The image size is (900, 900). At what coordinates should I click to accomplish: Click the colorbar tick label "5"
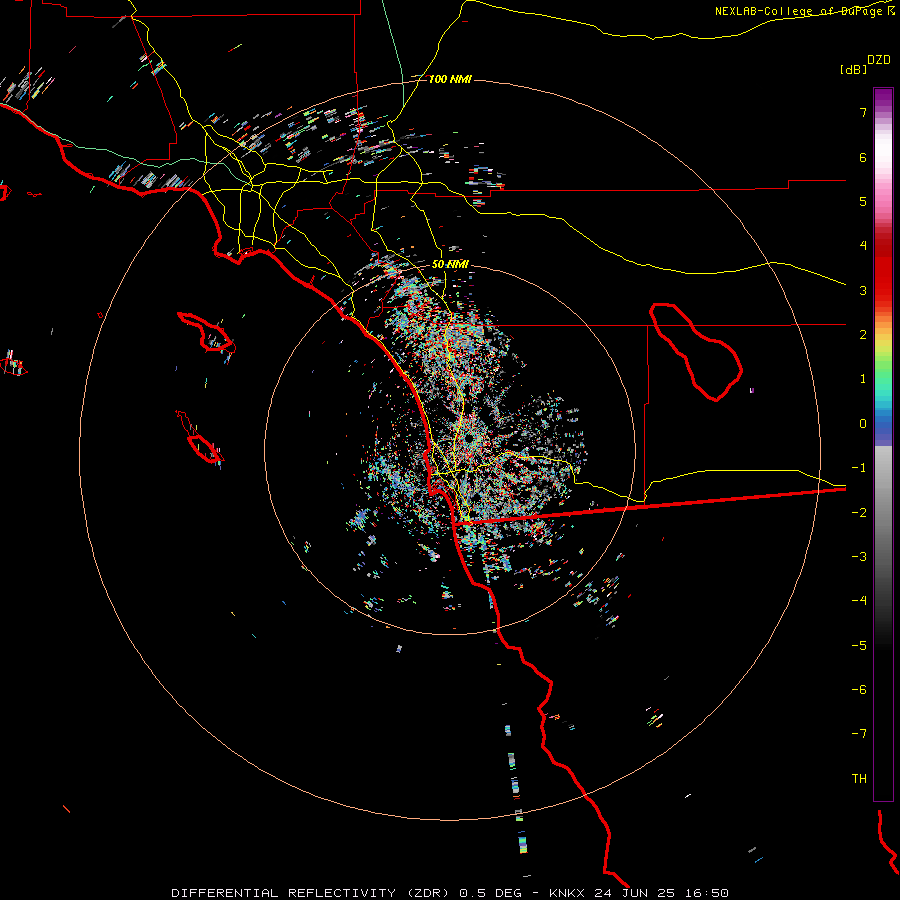[x=863, y=201]
